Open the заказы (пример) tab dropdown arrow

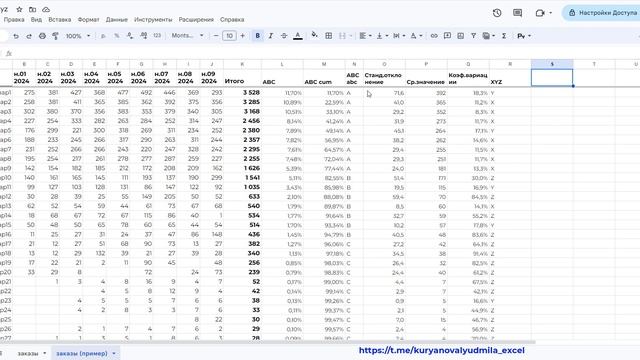[x=114, y=353]
